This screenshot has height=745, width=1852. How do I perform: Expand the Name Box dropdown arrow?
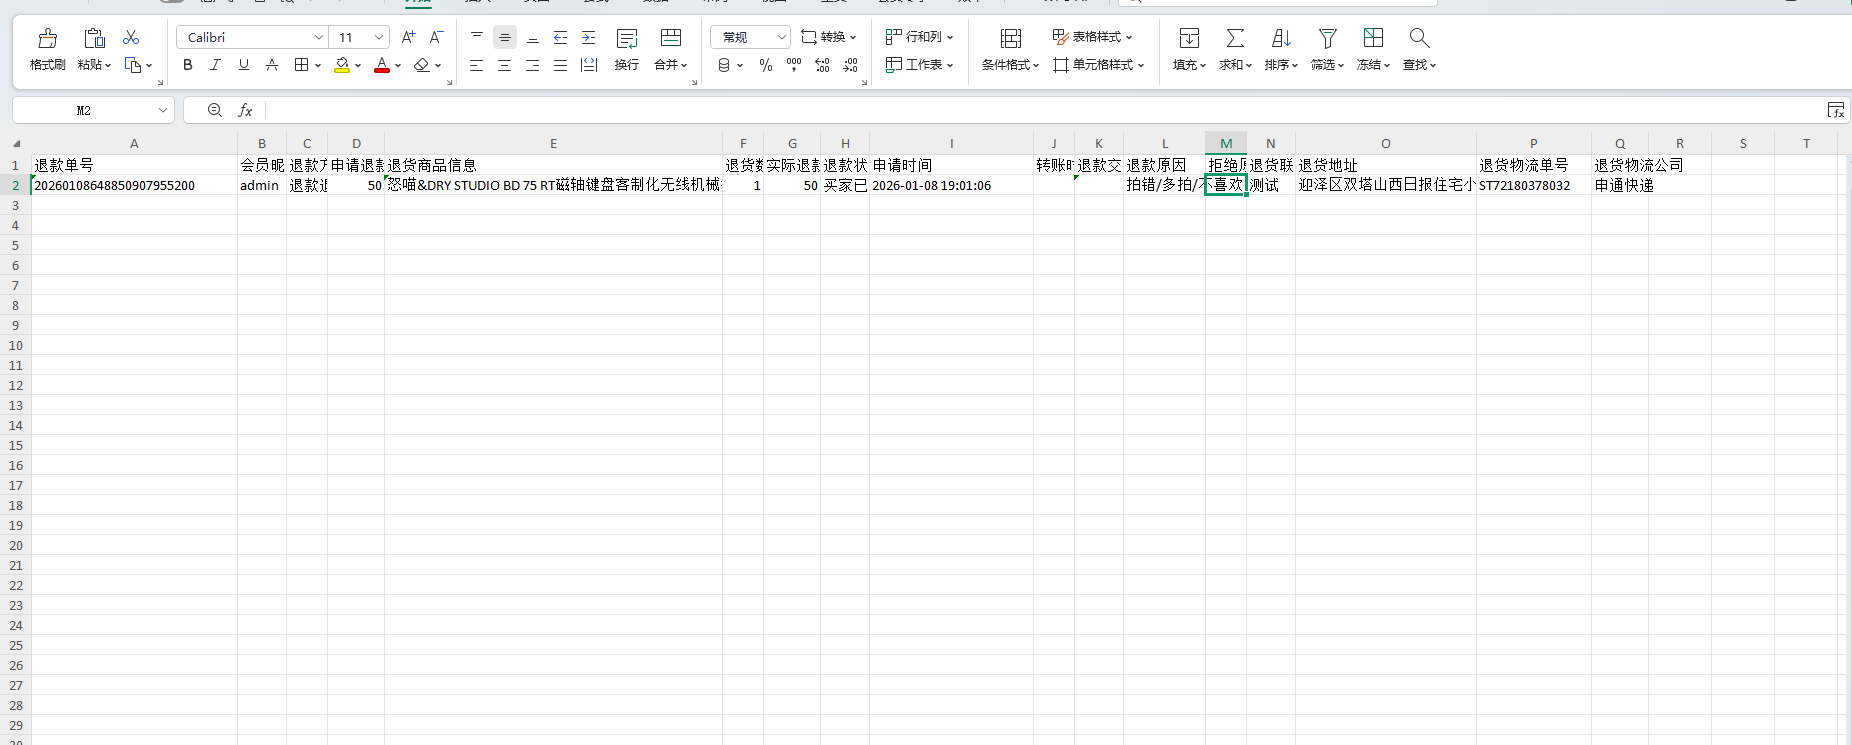click(x=162, y=110)
